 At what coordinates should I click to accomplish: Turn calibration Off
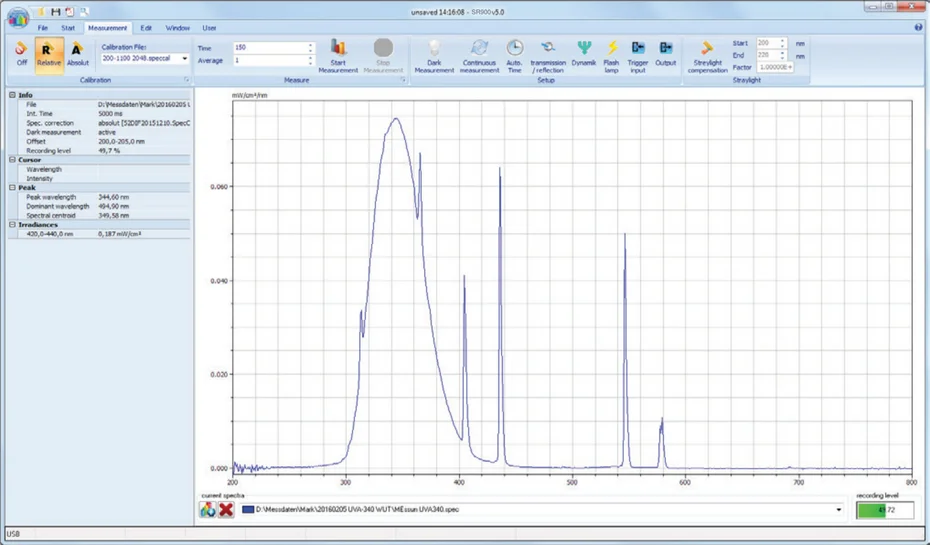pos(21,53)
